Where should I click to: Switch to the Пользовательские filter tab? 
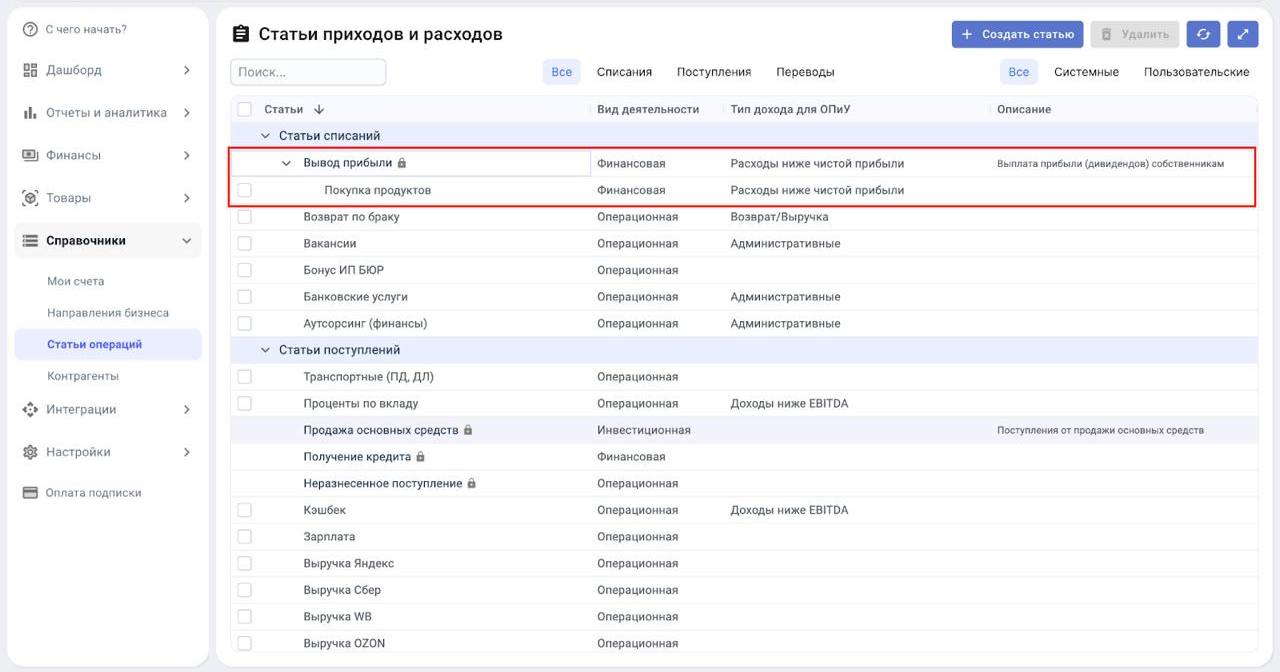coord(1196,72)
